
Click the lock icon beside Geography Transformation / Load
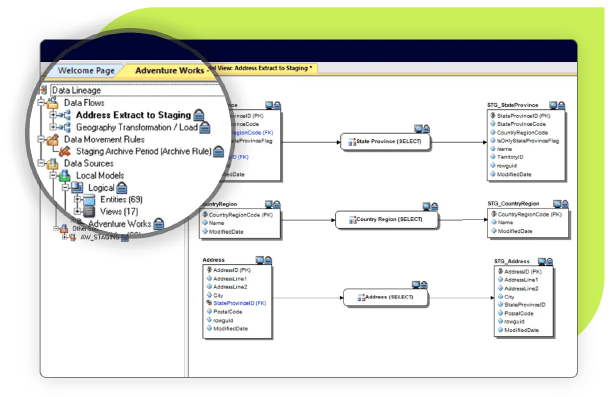205,127
